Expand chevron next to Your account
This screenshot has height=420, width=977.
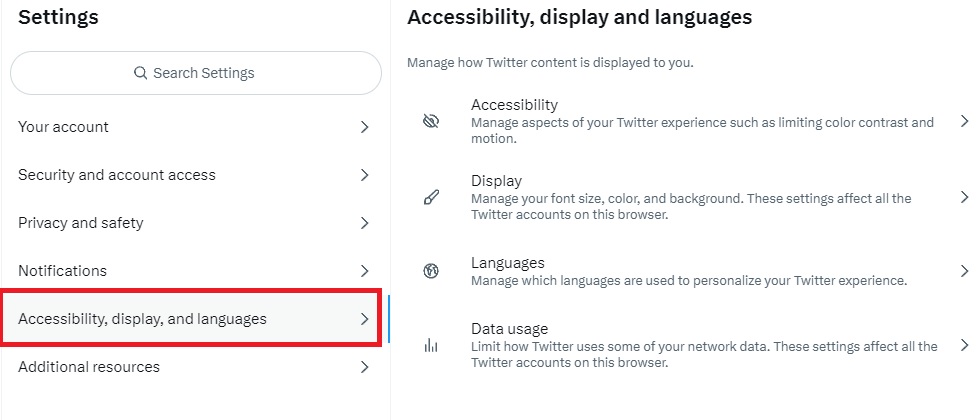[x=365, y=127]
